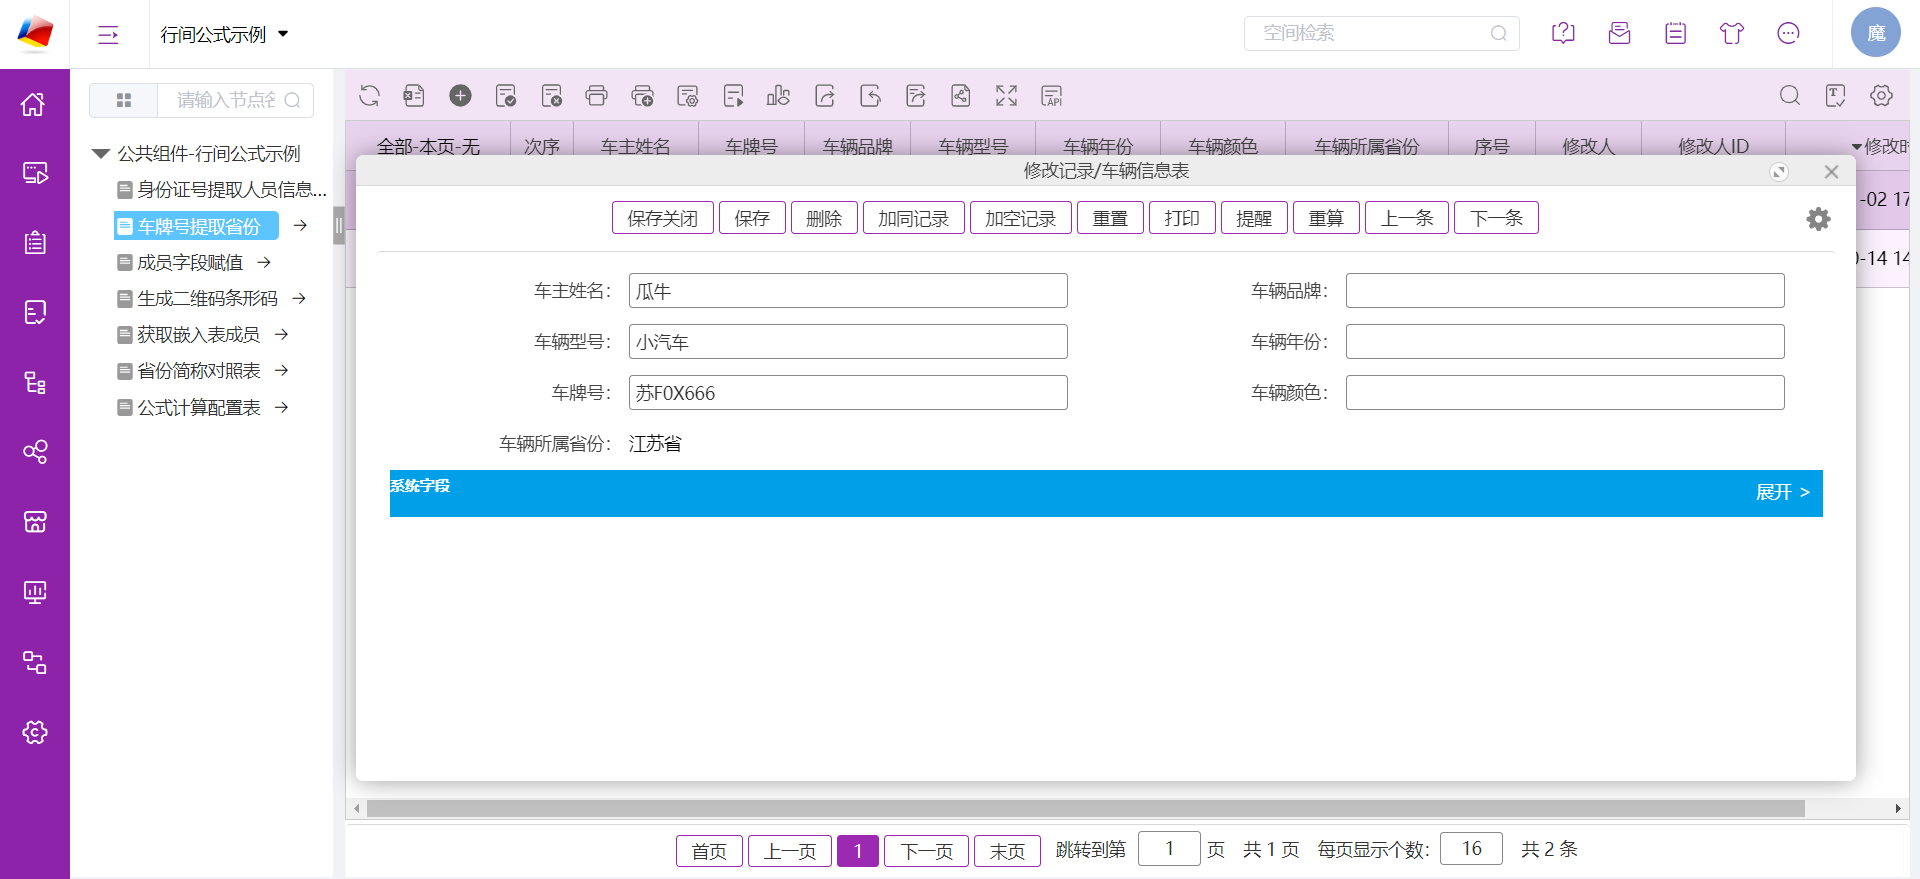Click the search magnifier icon right of toolbar
Image resolution: width=1920 pixels, height=879 pixels.
coord(1790,95)
